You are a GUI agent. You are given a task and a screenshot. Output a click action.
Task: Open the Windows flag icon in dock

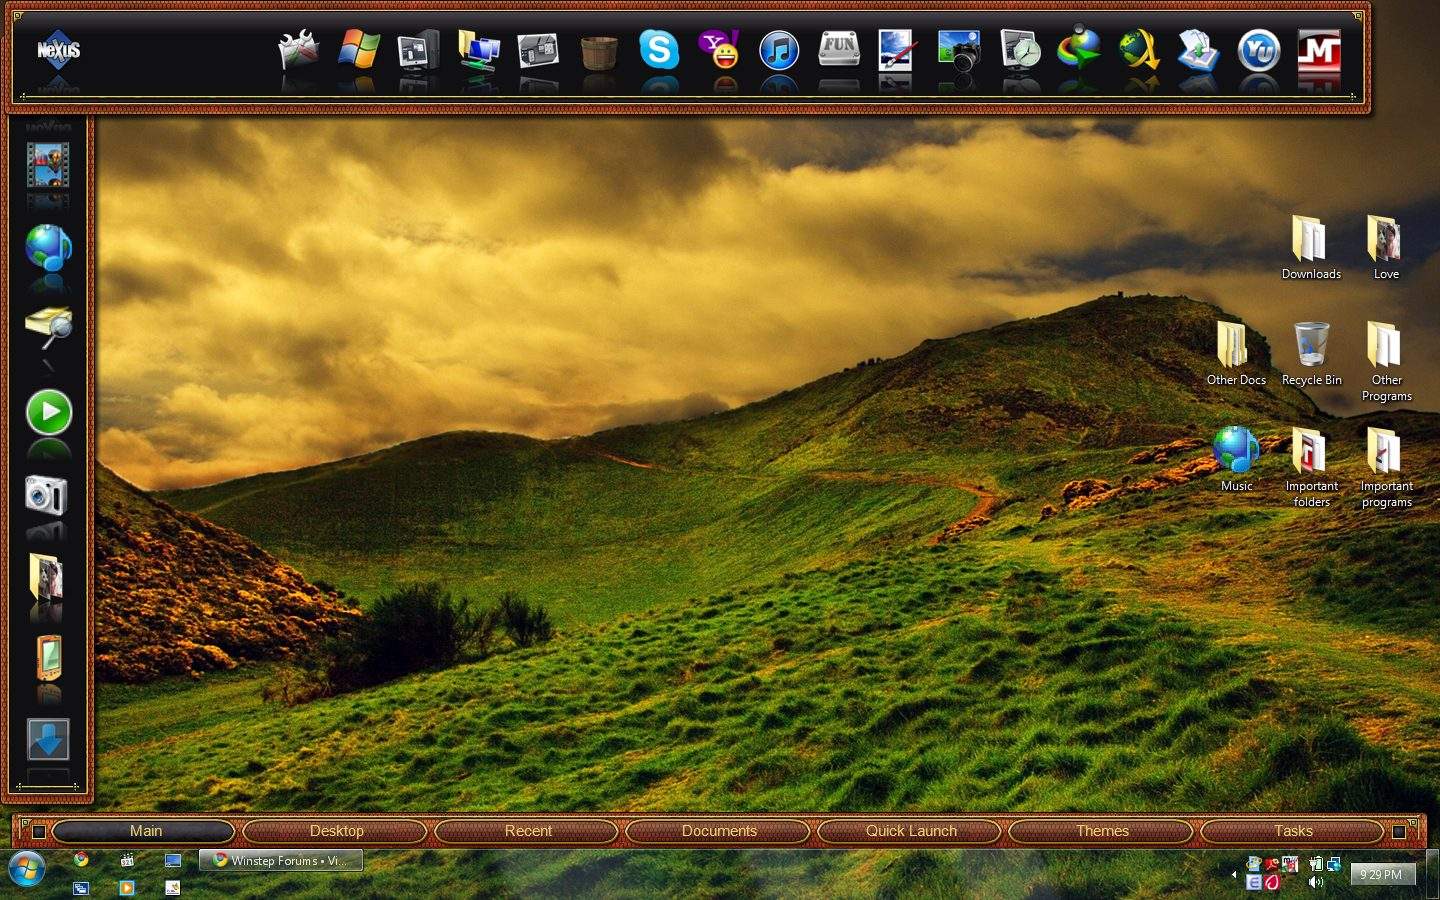click(x=359, y=49)
